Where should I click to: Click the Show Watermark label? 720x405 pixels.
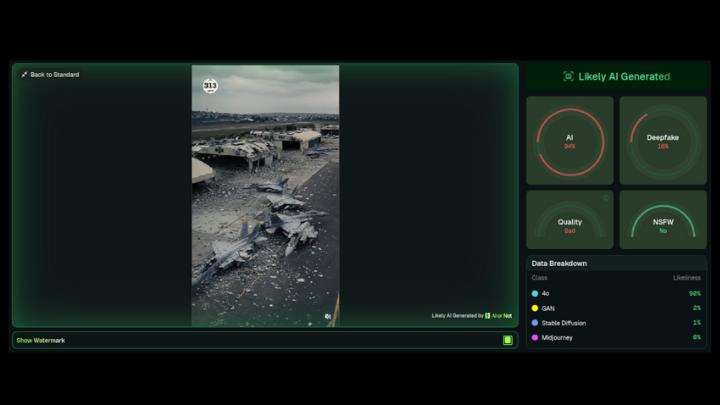tap(41, 340)
